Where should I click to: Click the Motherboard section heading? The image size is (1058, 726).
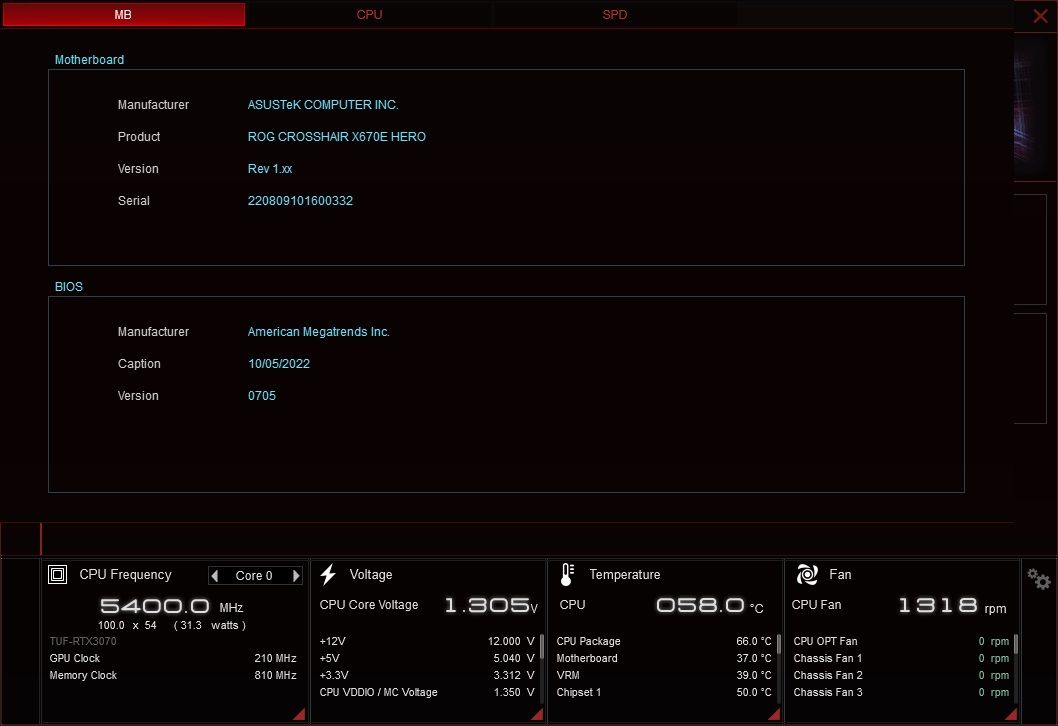pos(89,59)
